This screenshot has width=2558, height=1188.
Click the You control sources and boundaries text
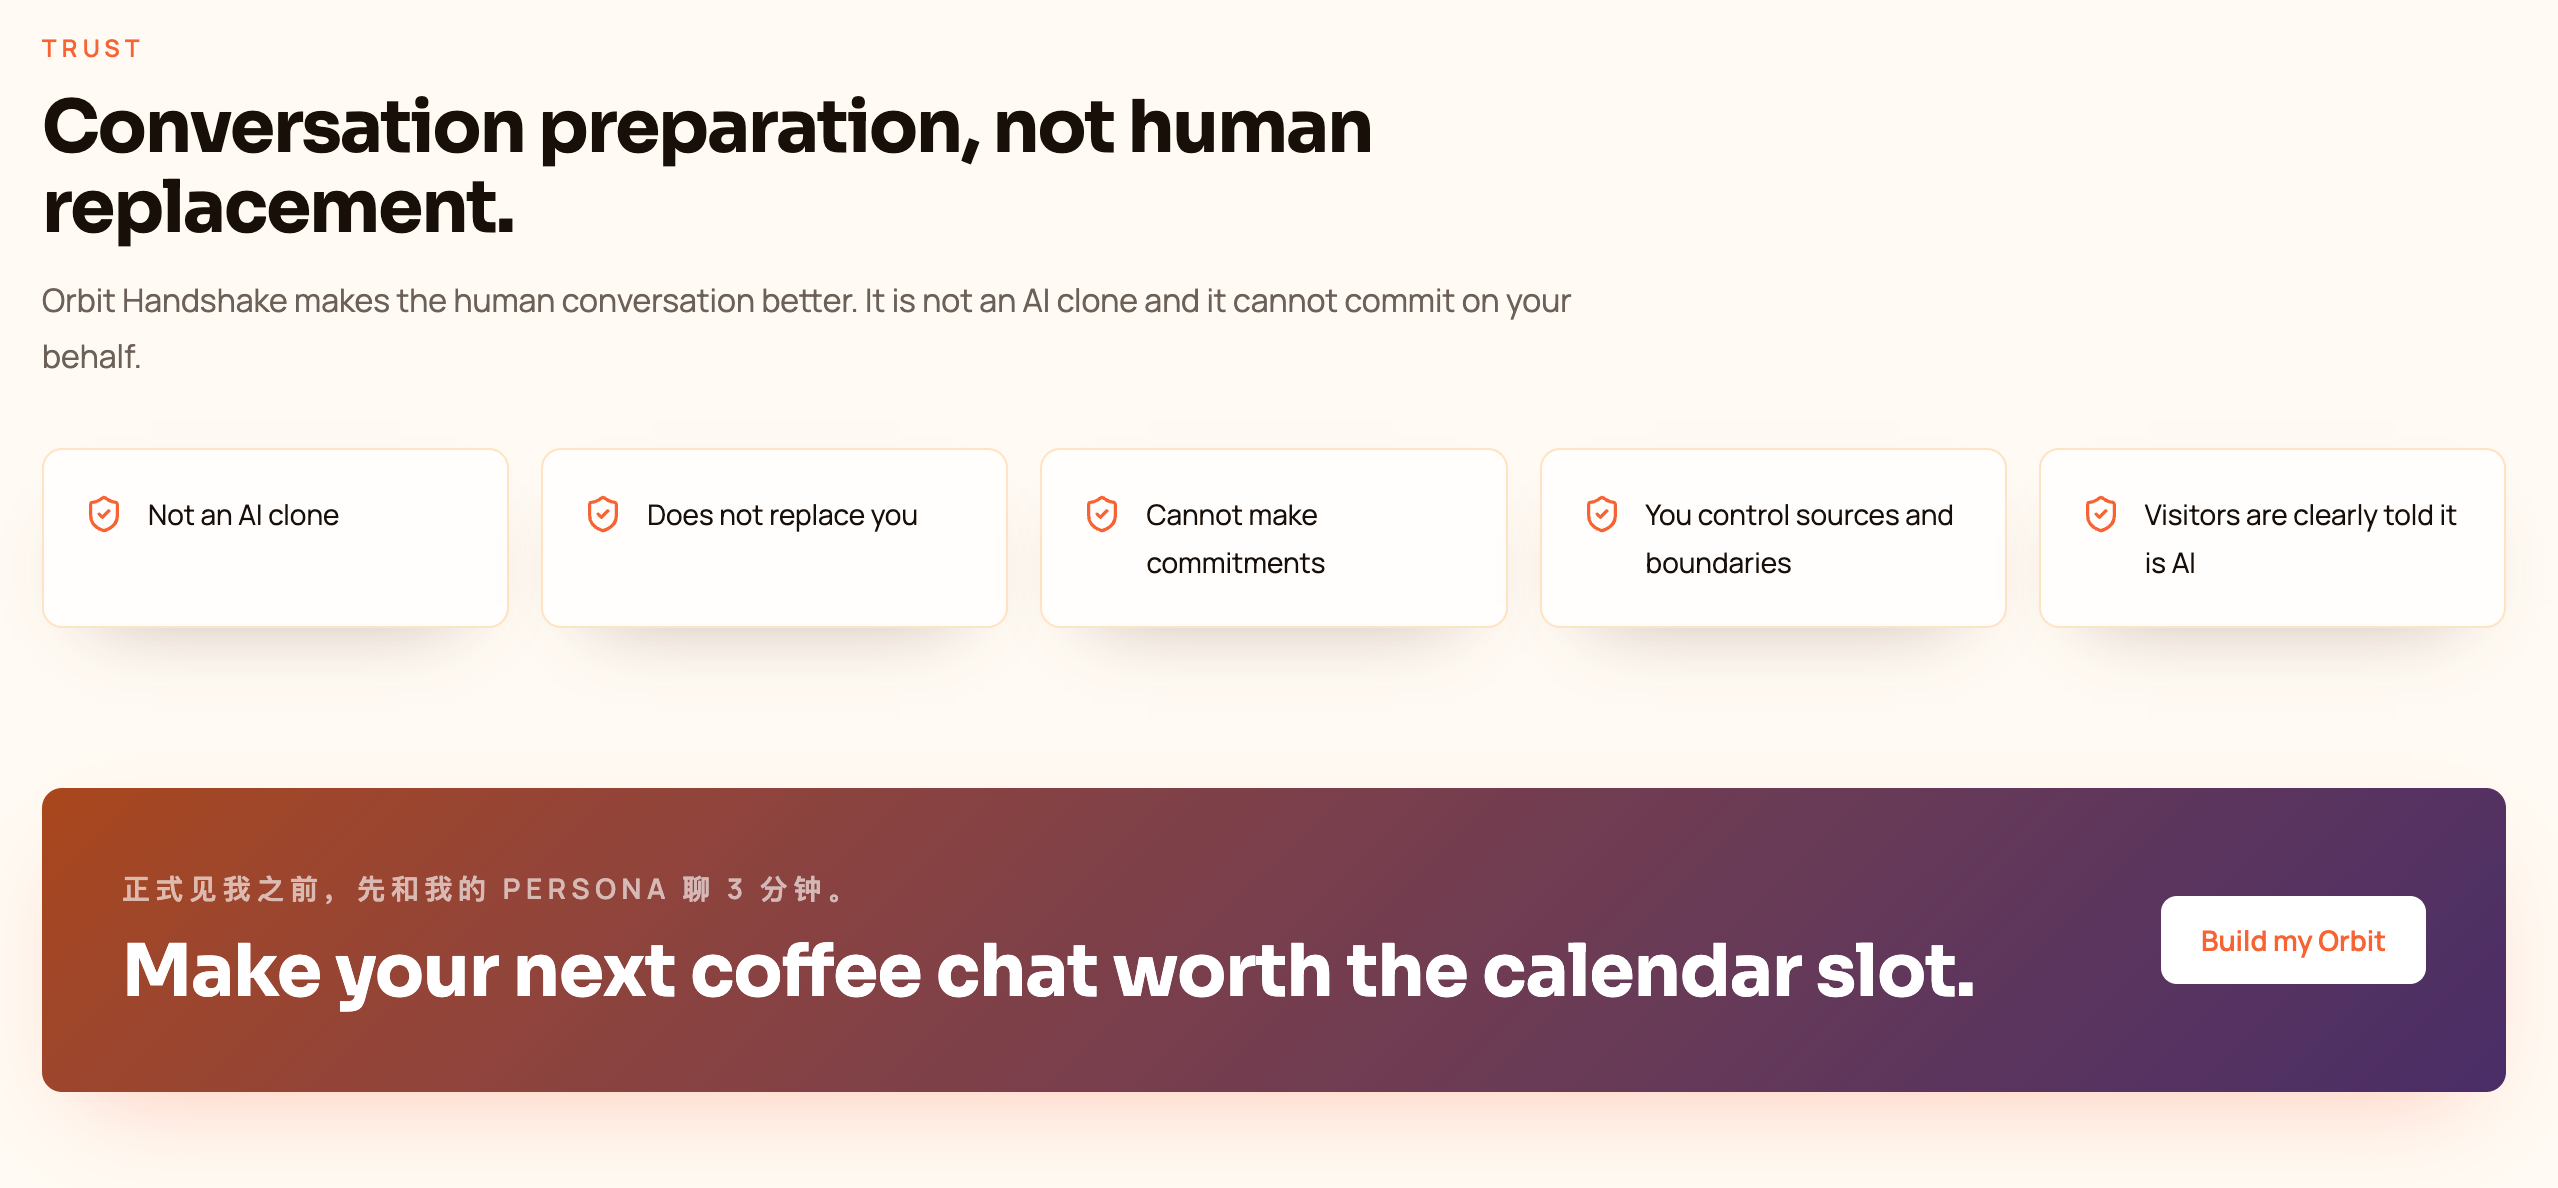[x=1799, y=539]
